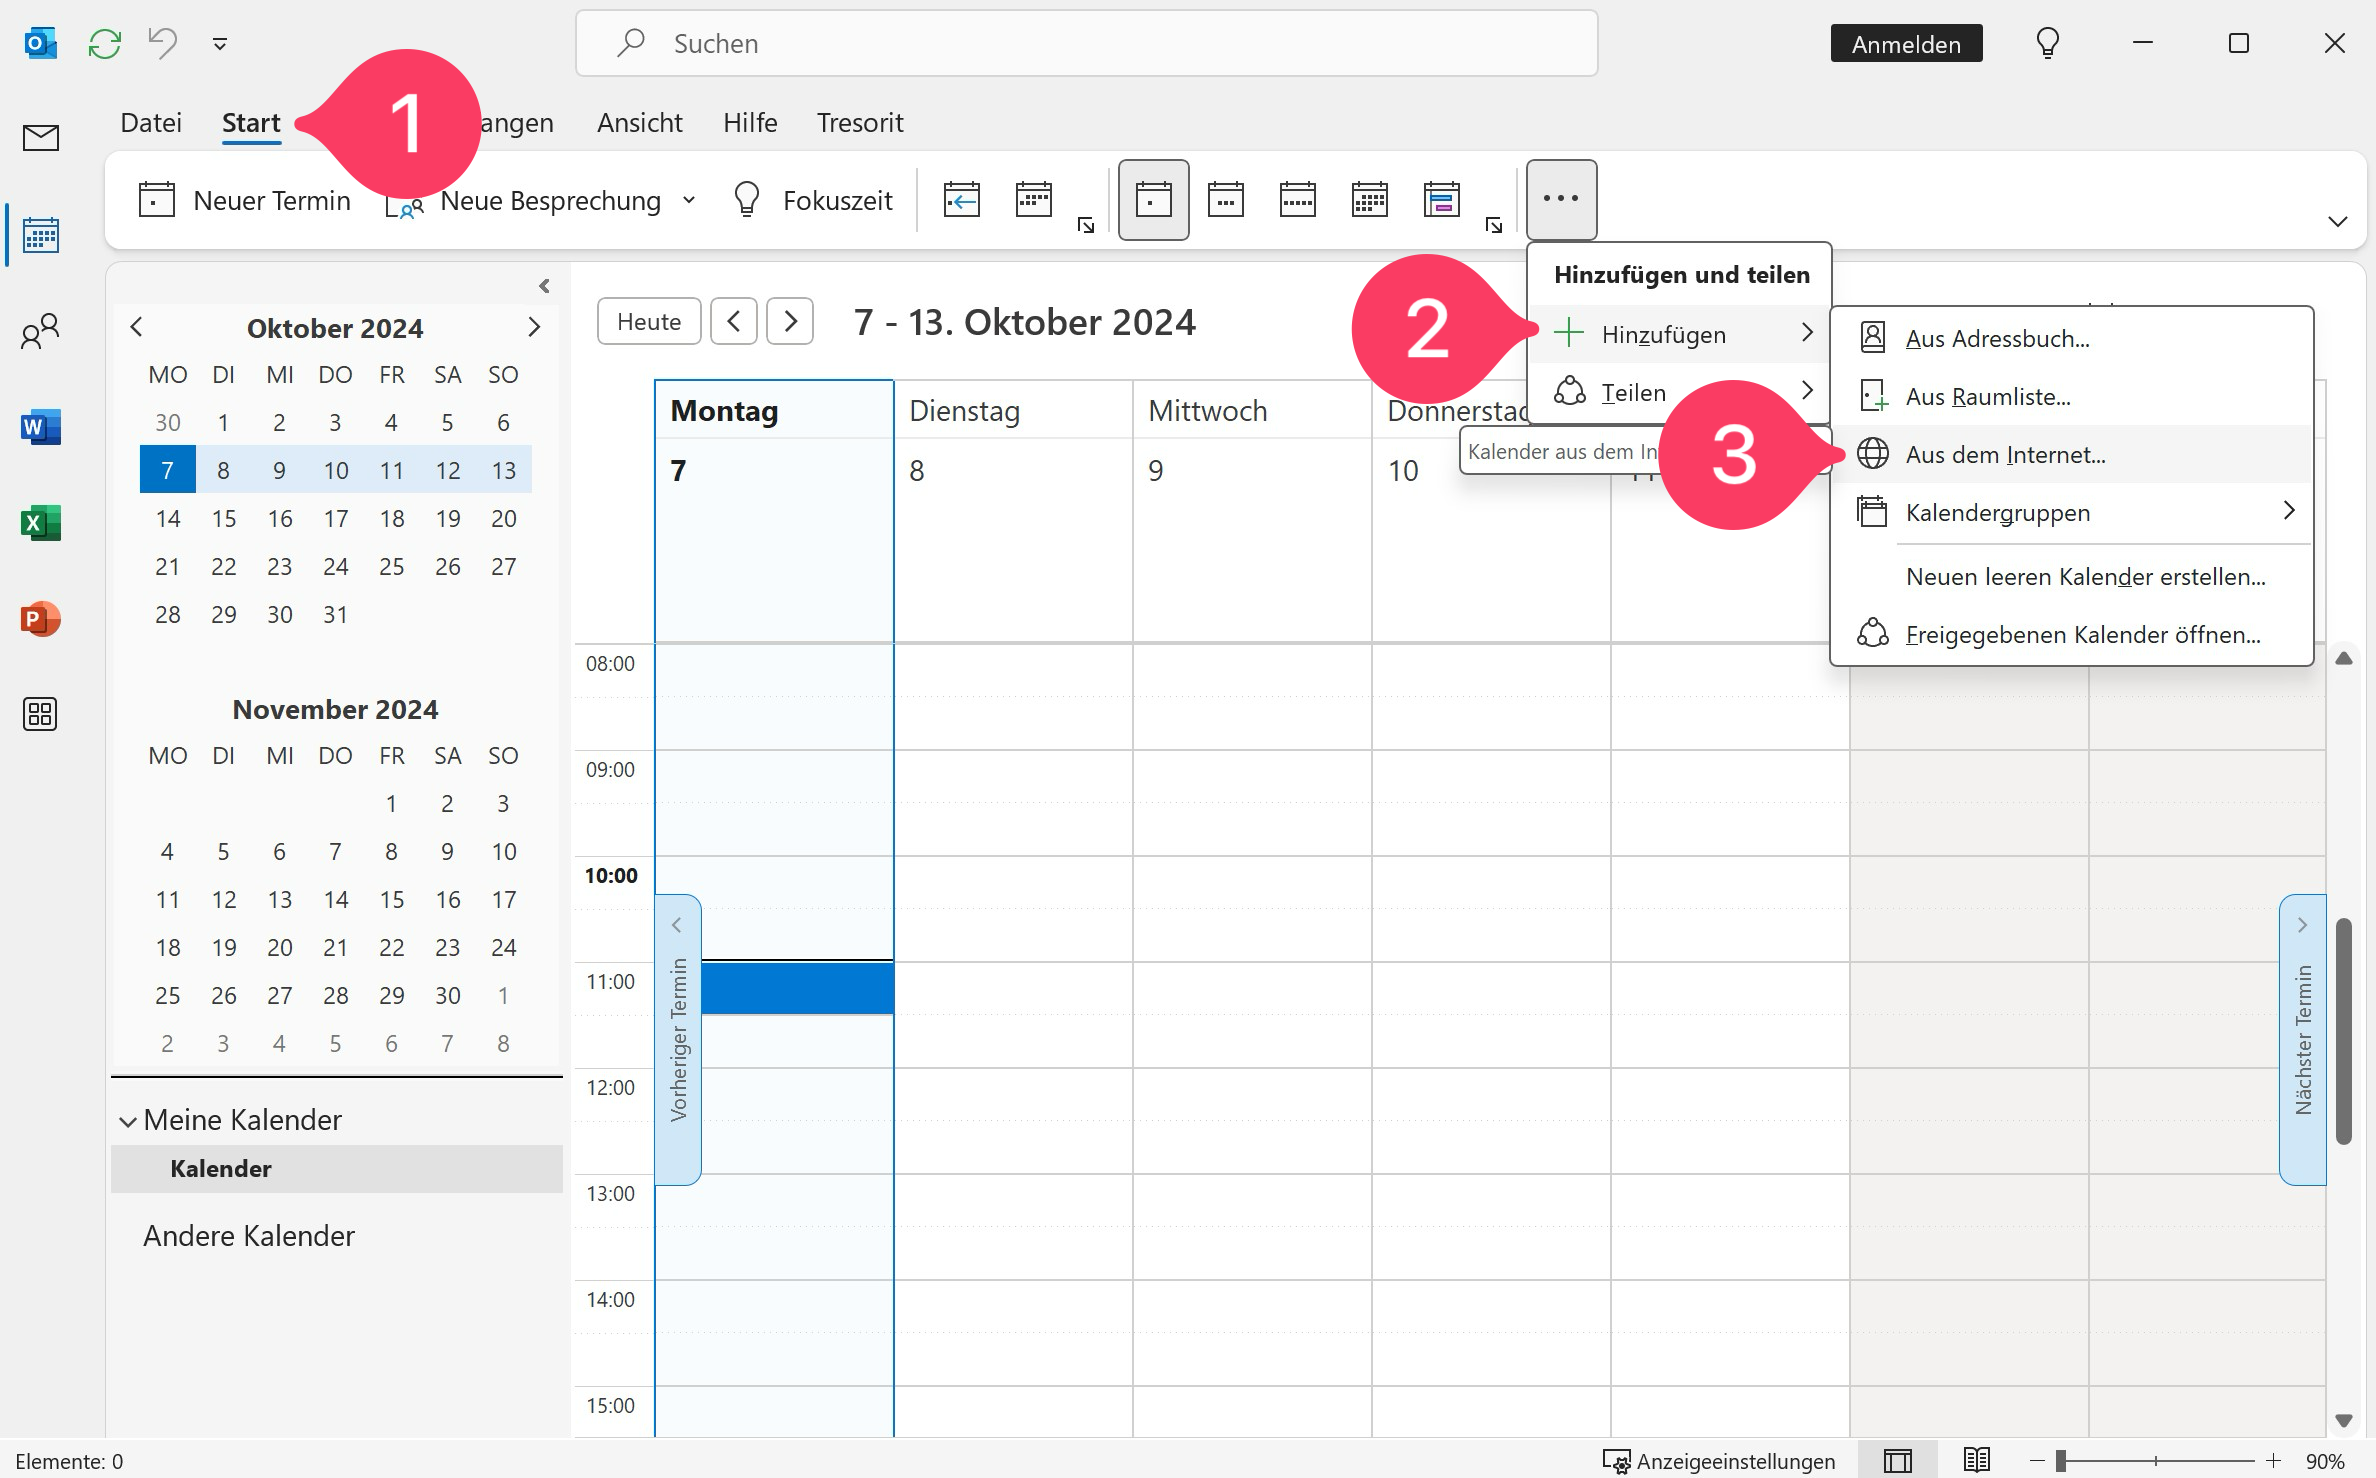Switch to Month view toolbar icon
This screenshot has width=2376, height=1478.
coord(1369,200)
